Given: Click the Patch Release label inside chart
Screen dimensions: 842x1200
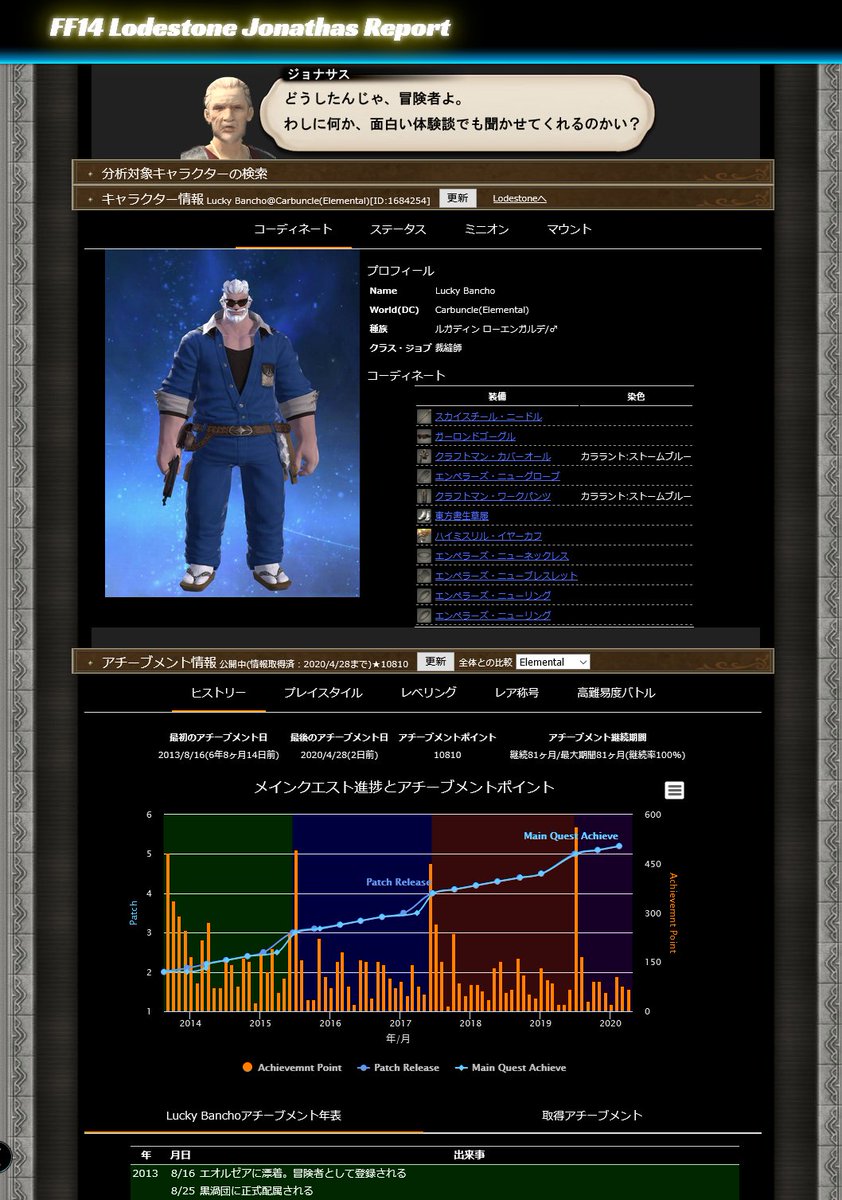Looking at the screenshot, I should coord(398,883).
